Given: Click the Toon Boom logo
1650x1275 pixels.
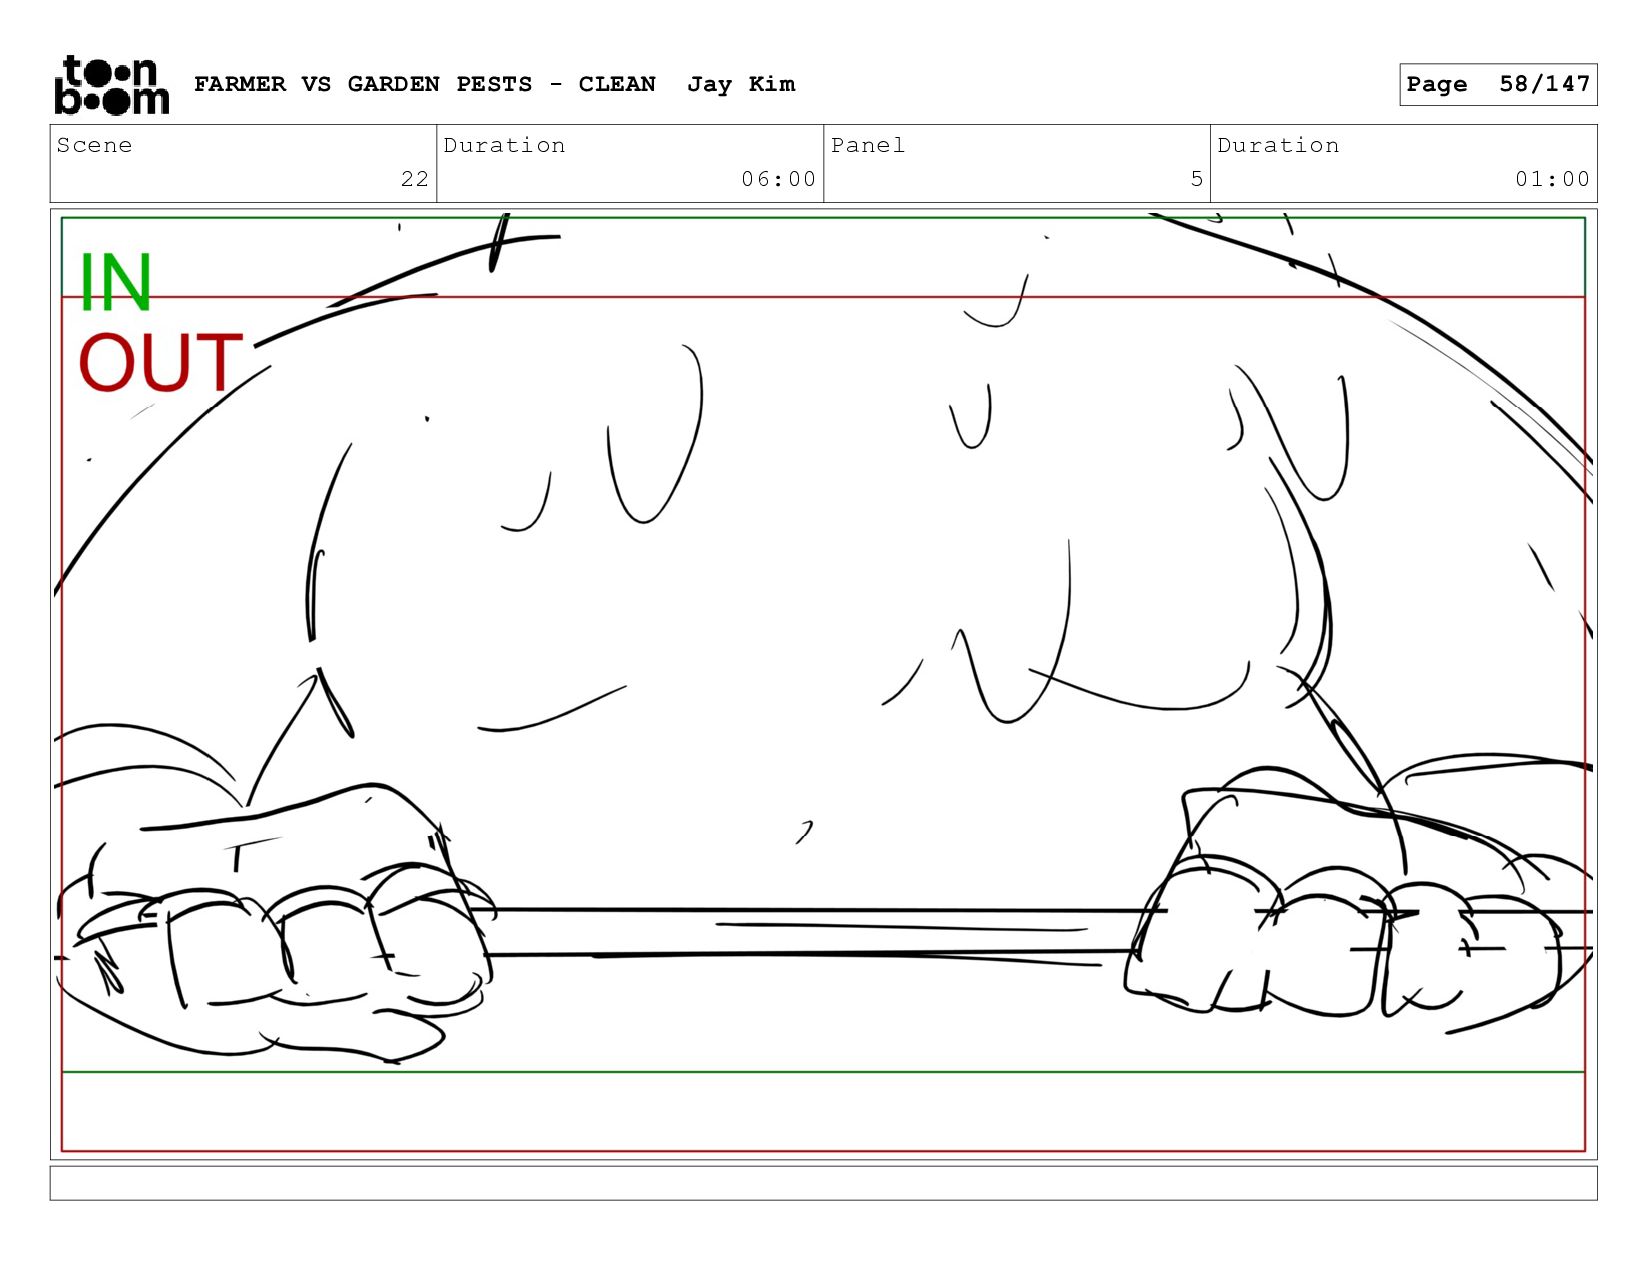Looking at the screenshot, I should [111, 85].
